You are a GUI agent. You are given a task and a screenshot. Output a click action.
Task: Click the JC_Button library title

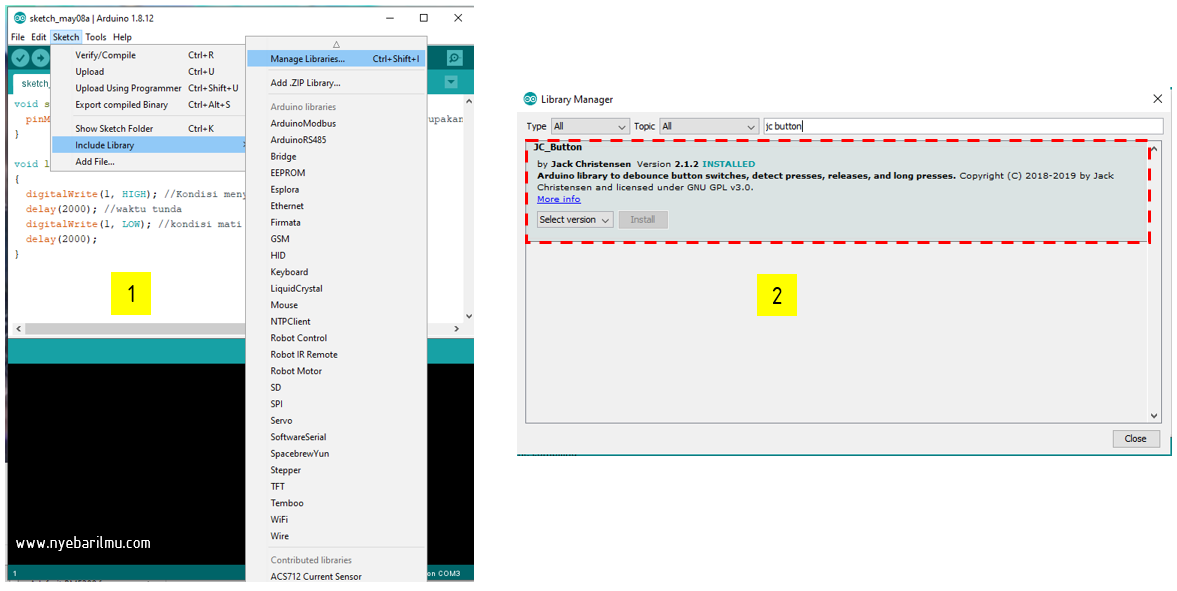(557, 147)
